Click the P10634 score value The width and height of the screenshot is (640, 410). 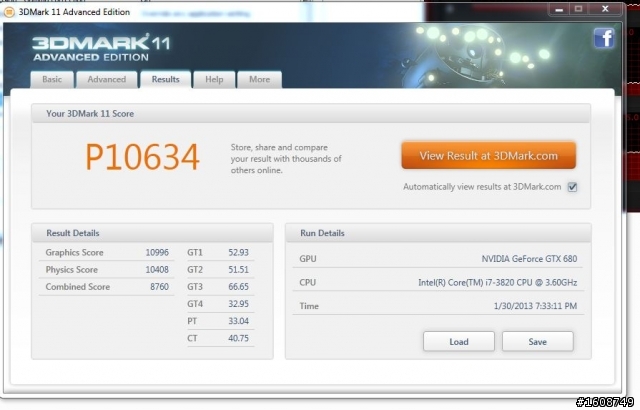[x=142, y=157]
